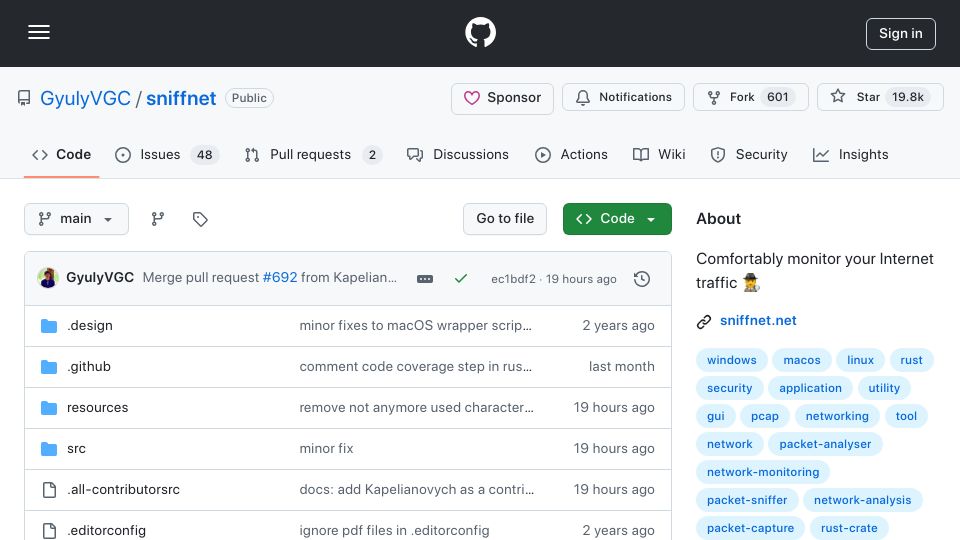Open the Security tab

(749, 154)
